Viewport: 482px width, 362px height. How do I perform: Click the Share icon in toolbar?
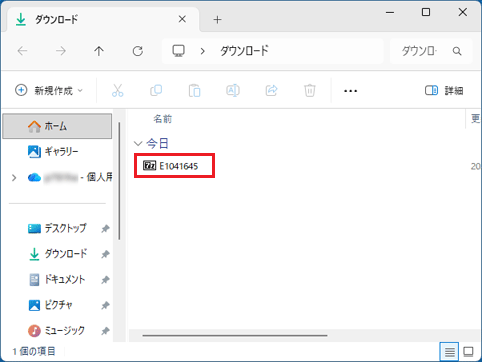271,90
